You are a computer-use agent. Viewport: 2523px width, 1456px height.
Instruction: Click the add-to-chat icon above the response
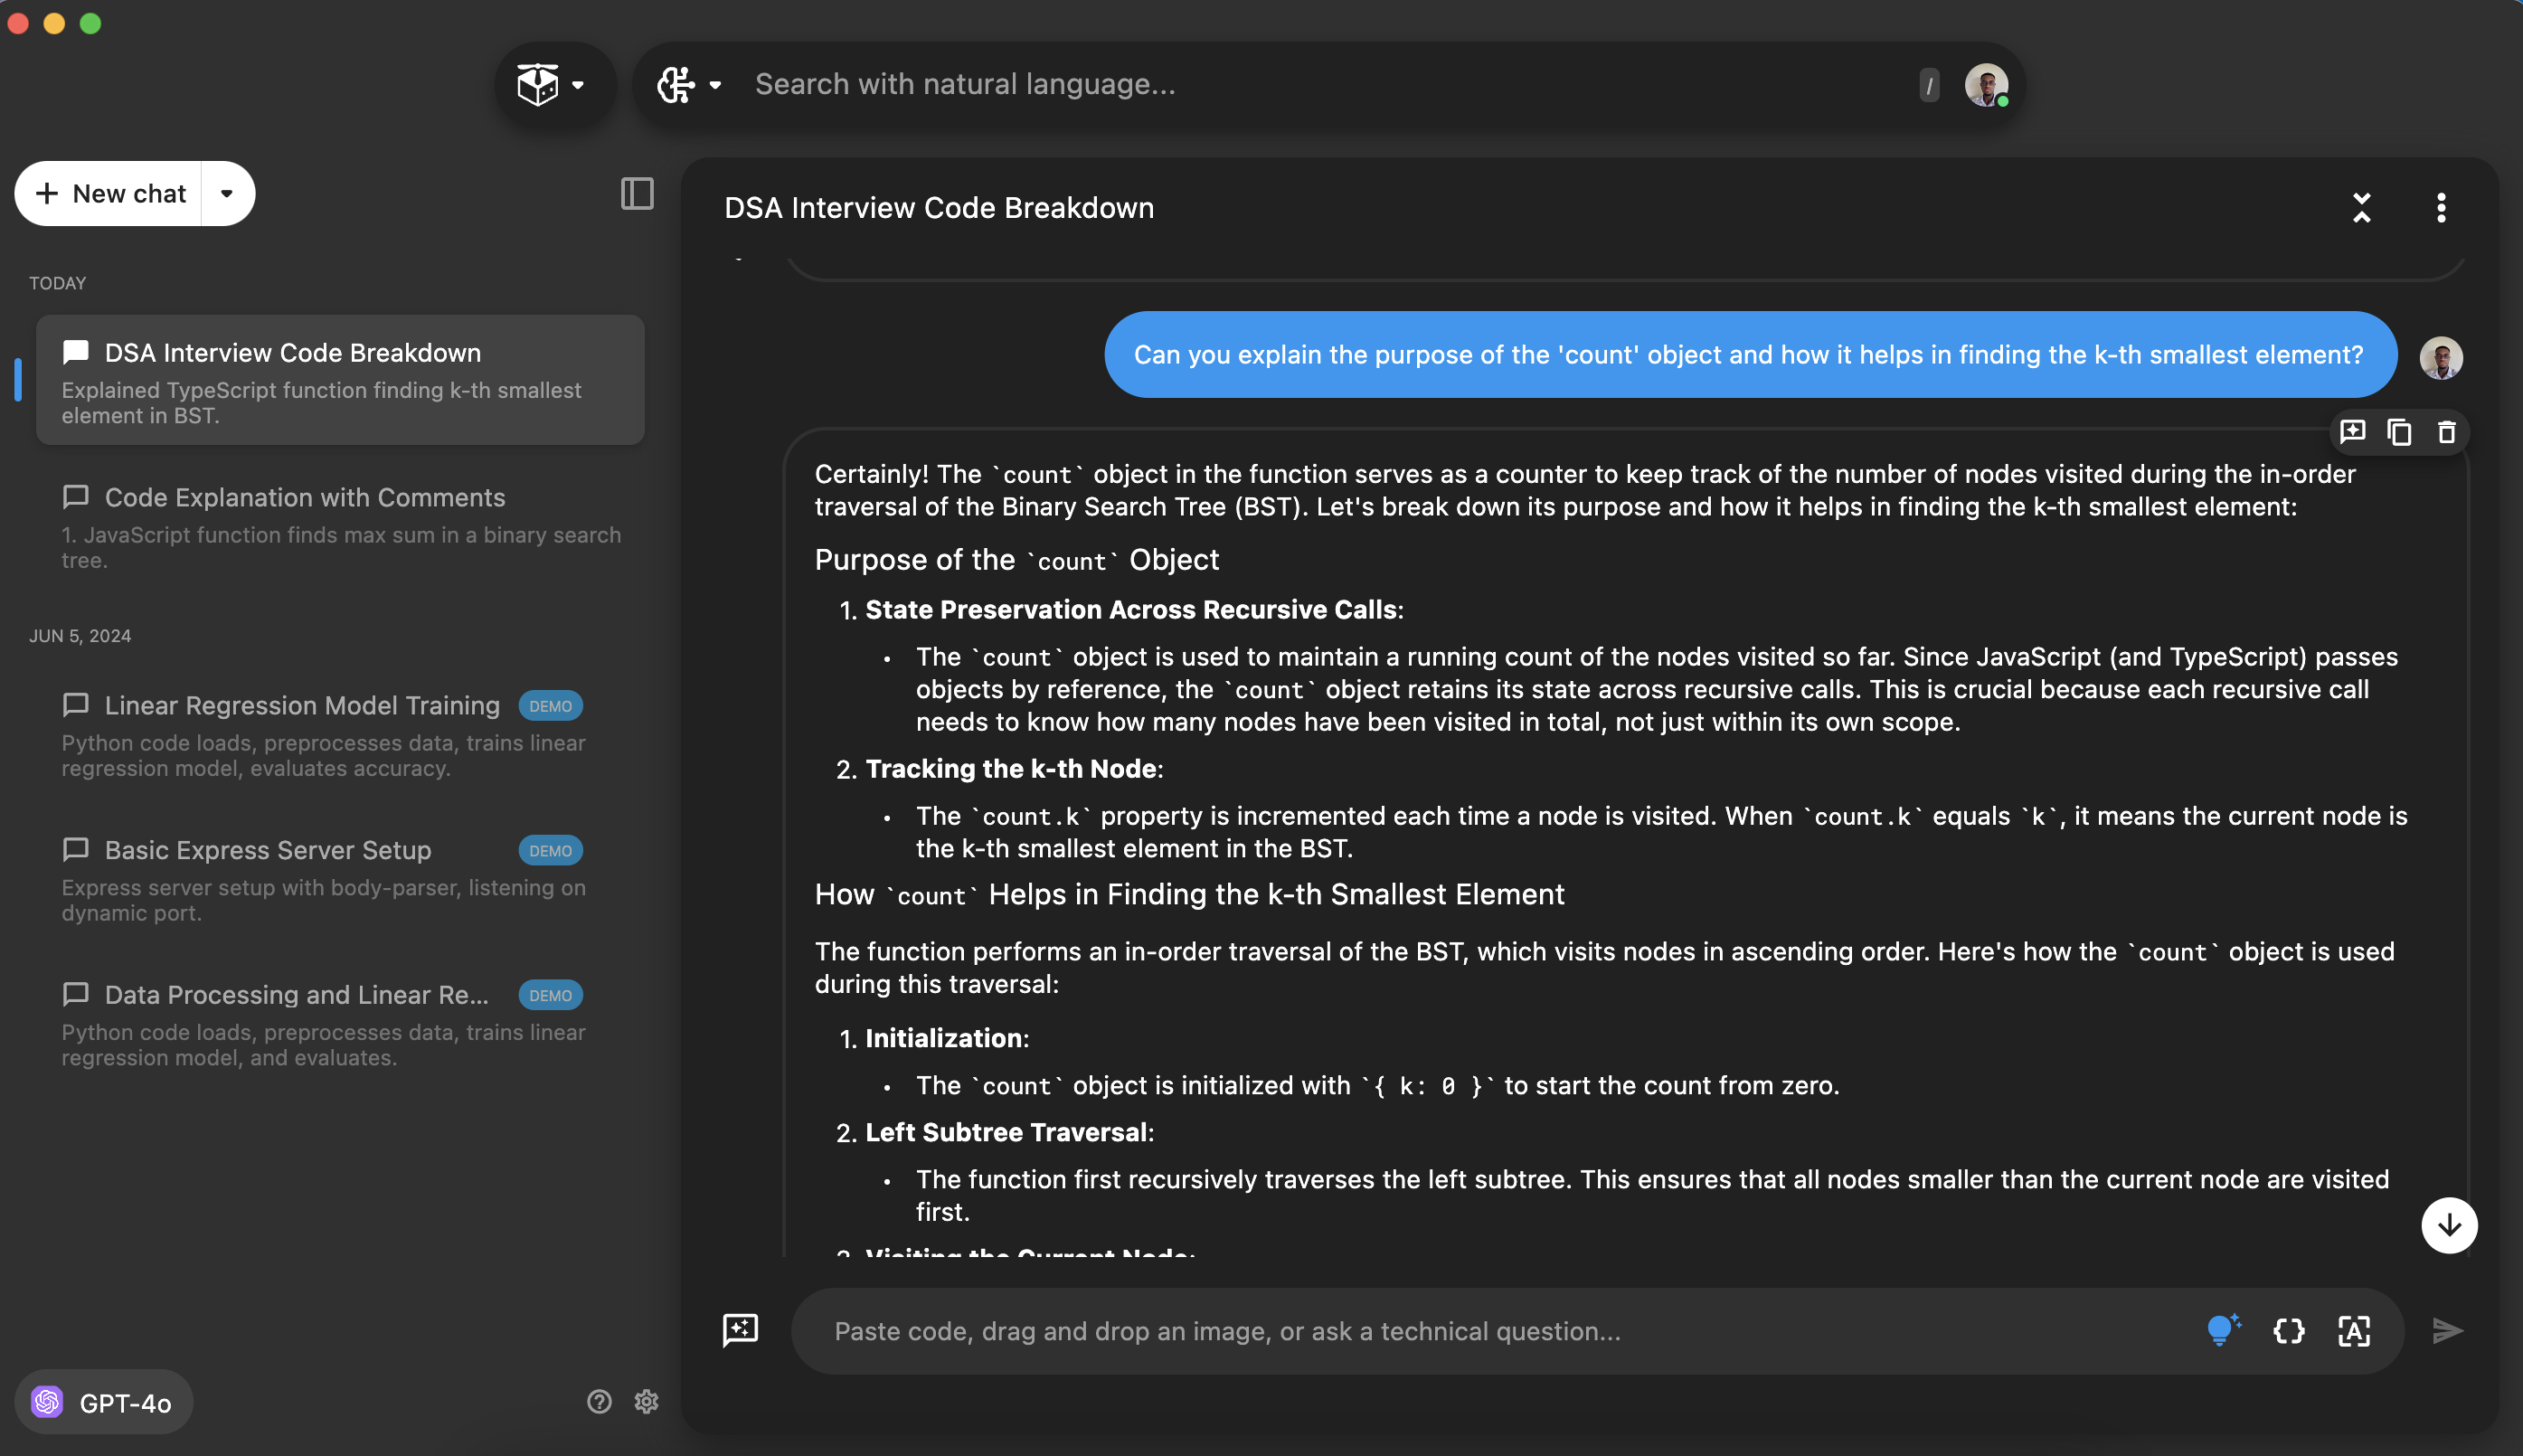pyautogui.click(x=2352, y=432)
